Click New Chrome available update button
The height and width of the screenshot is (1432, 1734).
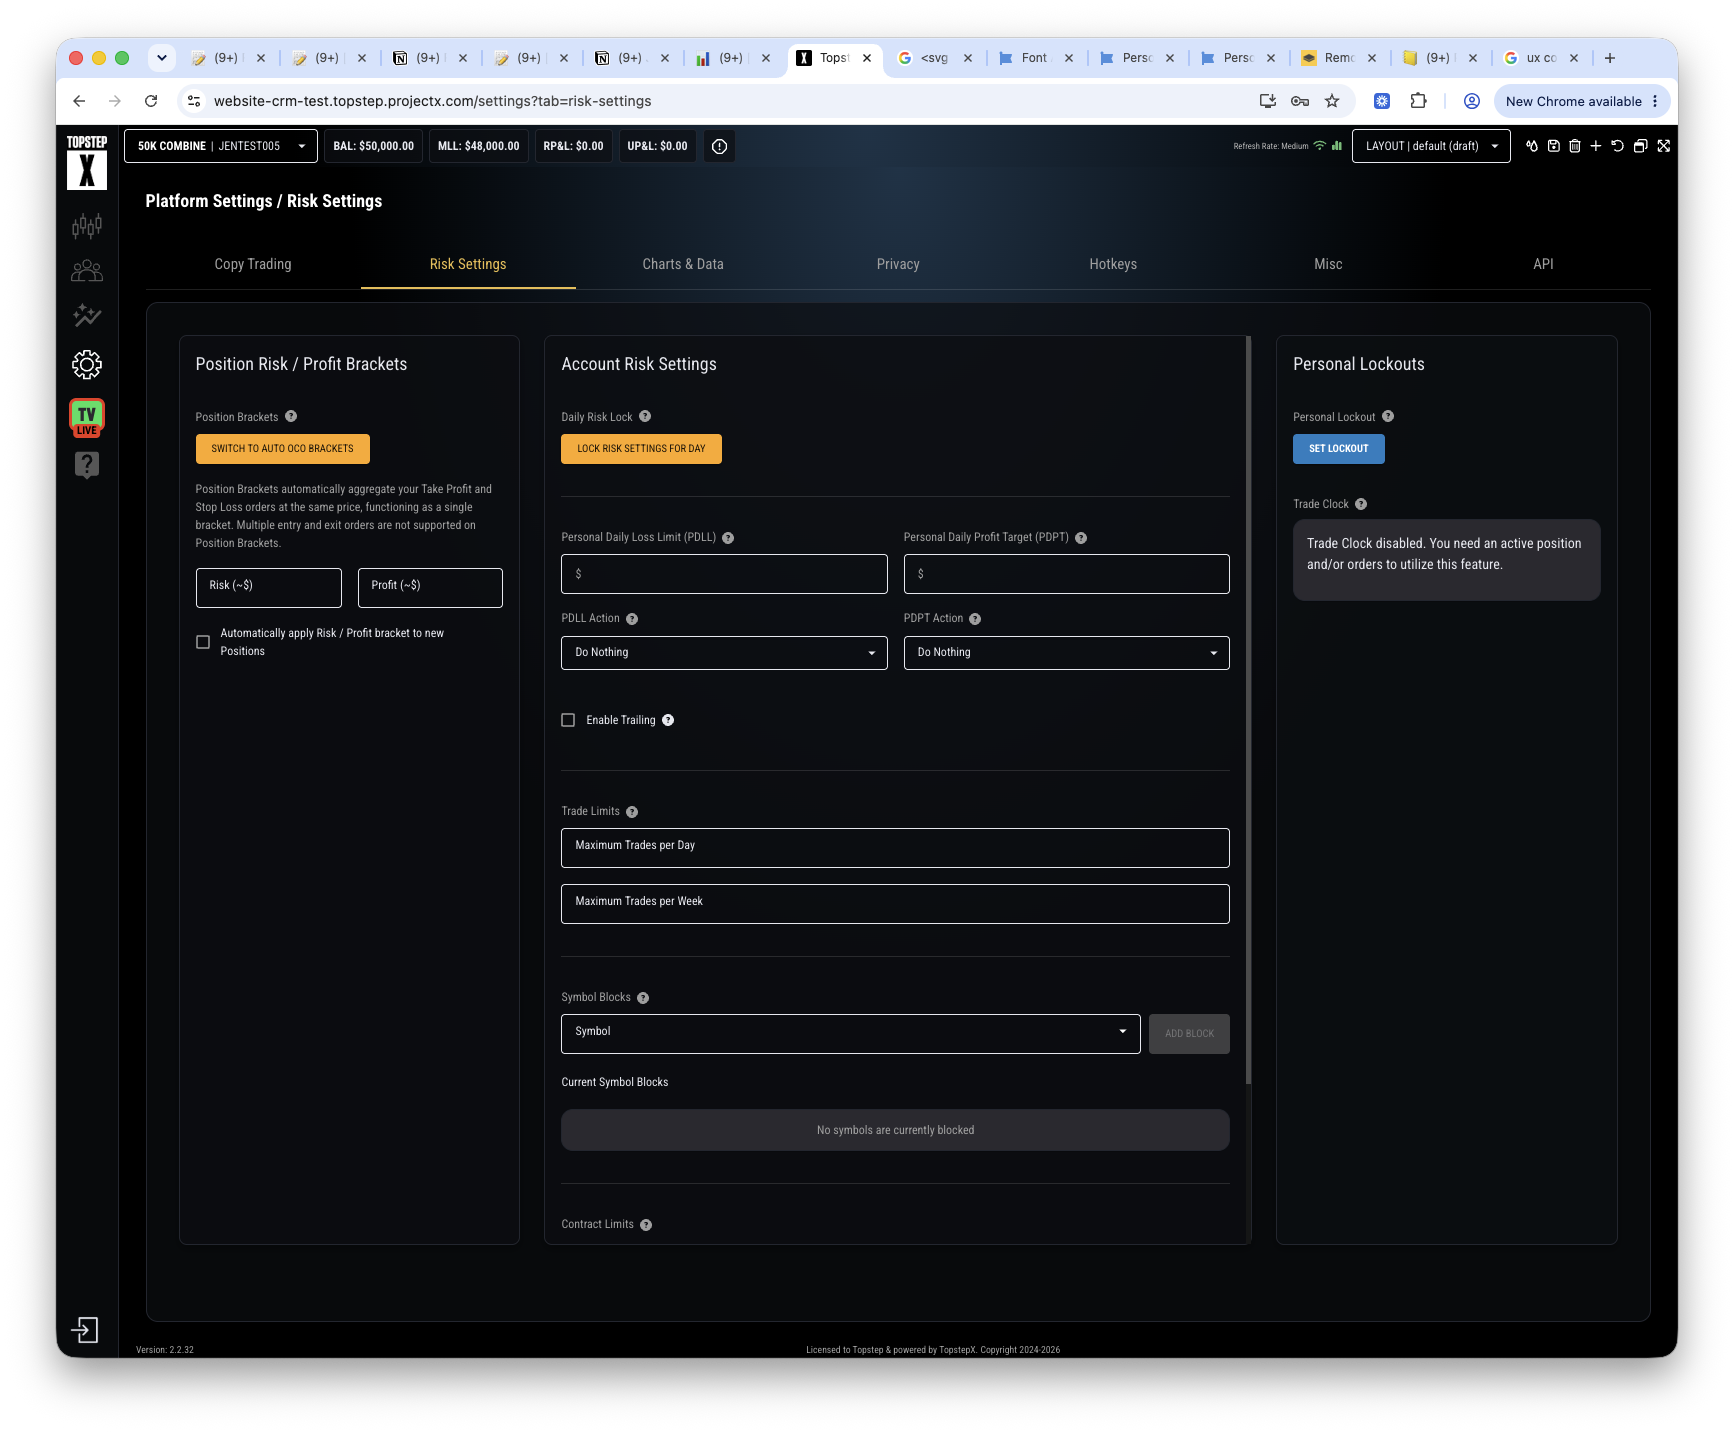(1582, 101)
